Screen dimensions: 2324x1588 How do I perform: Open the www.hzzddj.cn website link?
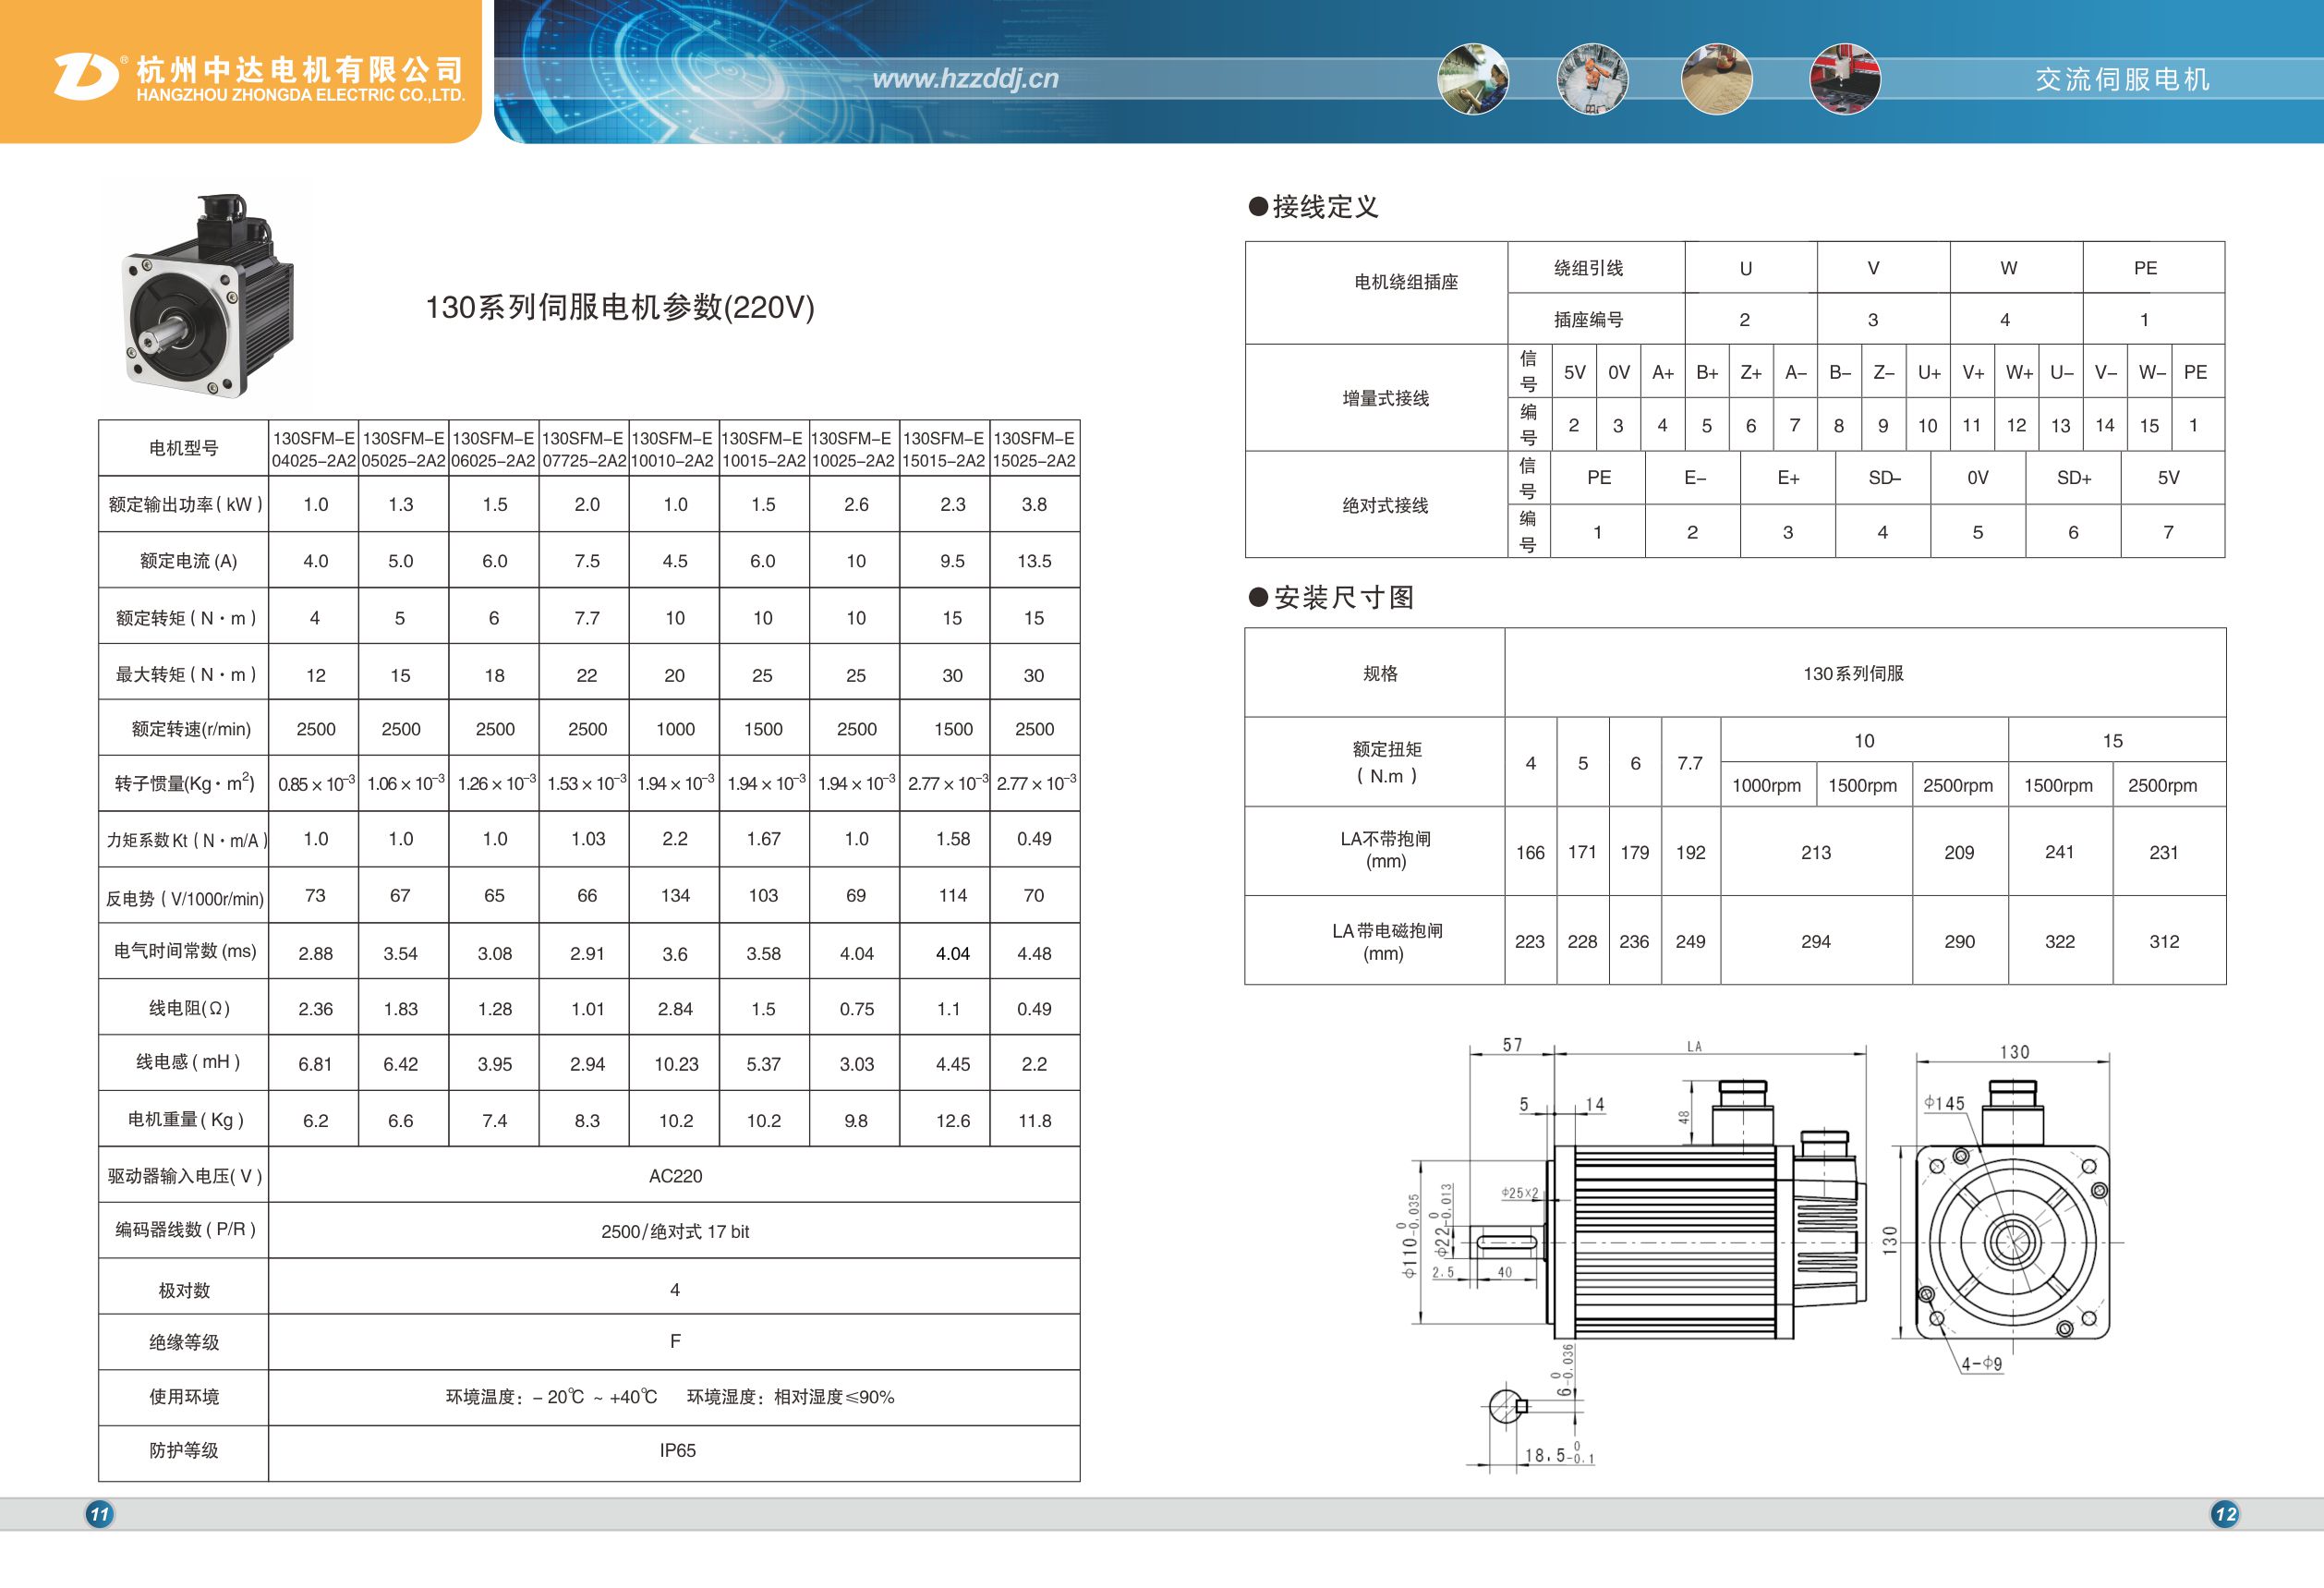965,79
